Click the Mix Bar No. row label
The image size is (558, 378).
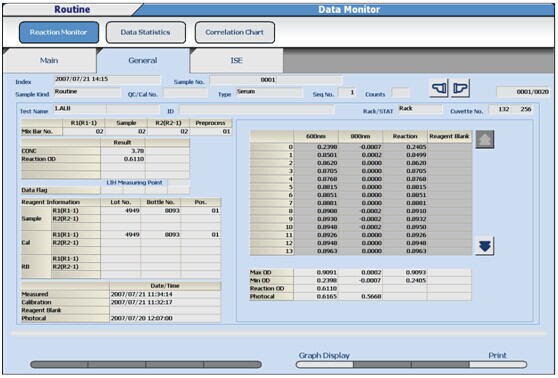click(x=42, y=132)
